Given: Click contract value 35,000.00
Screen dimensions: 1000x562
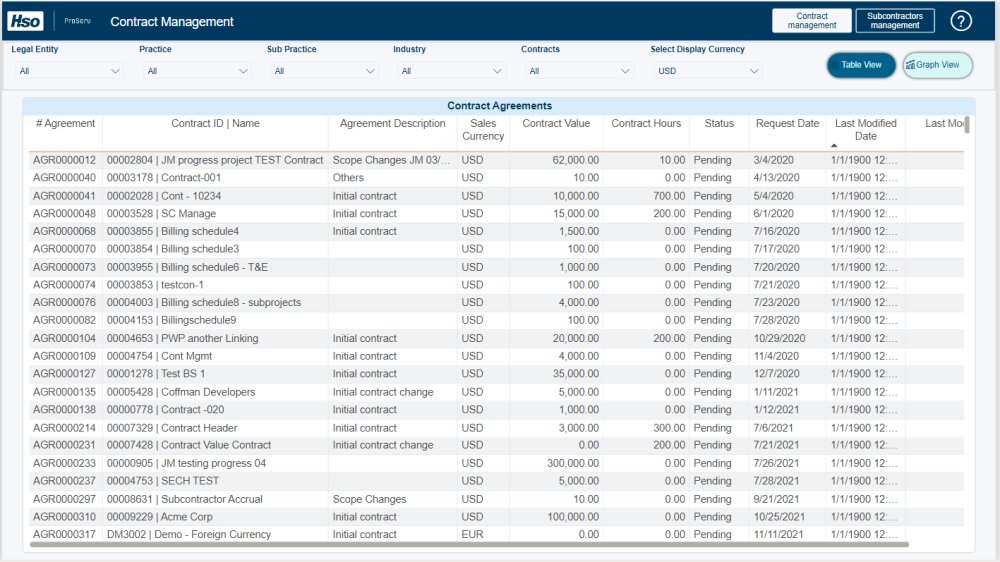Looking at the screenshot, I should pyautogui.click(x=575, y=374).
